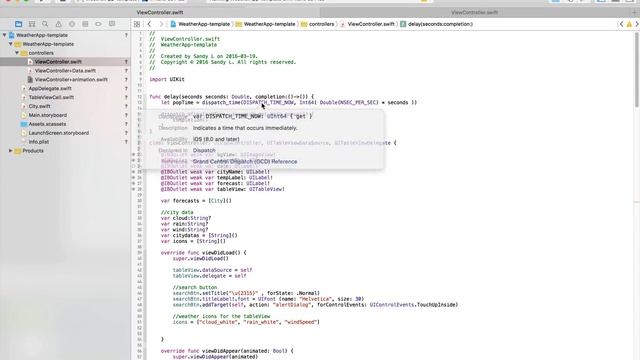Click override func viewDidAppear line
The image size is (640, 360).
click(227, 351)
